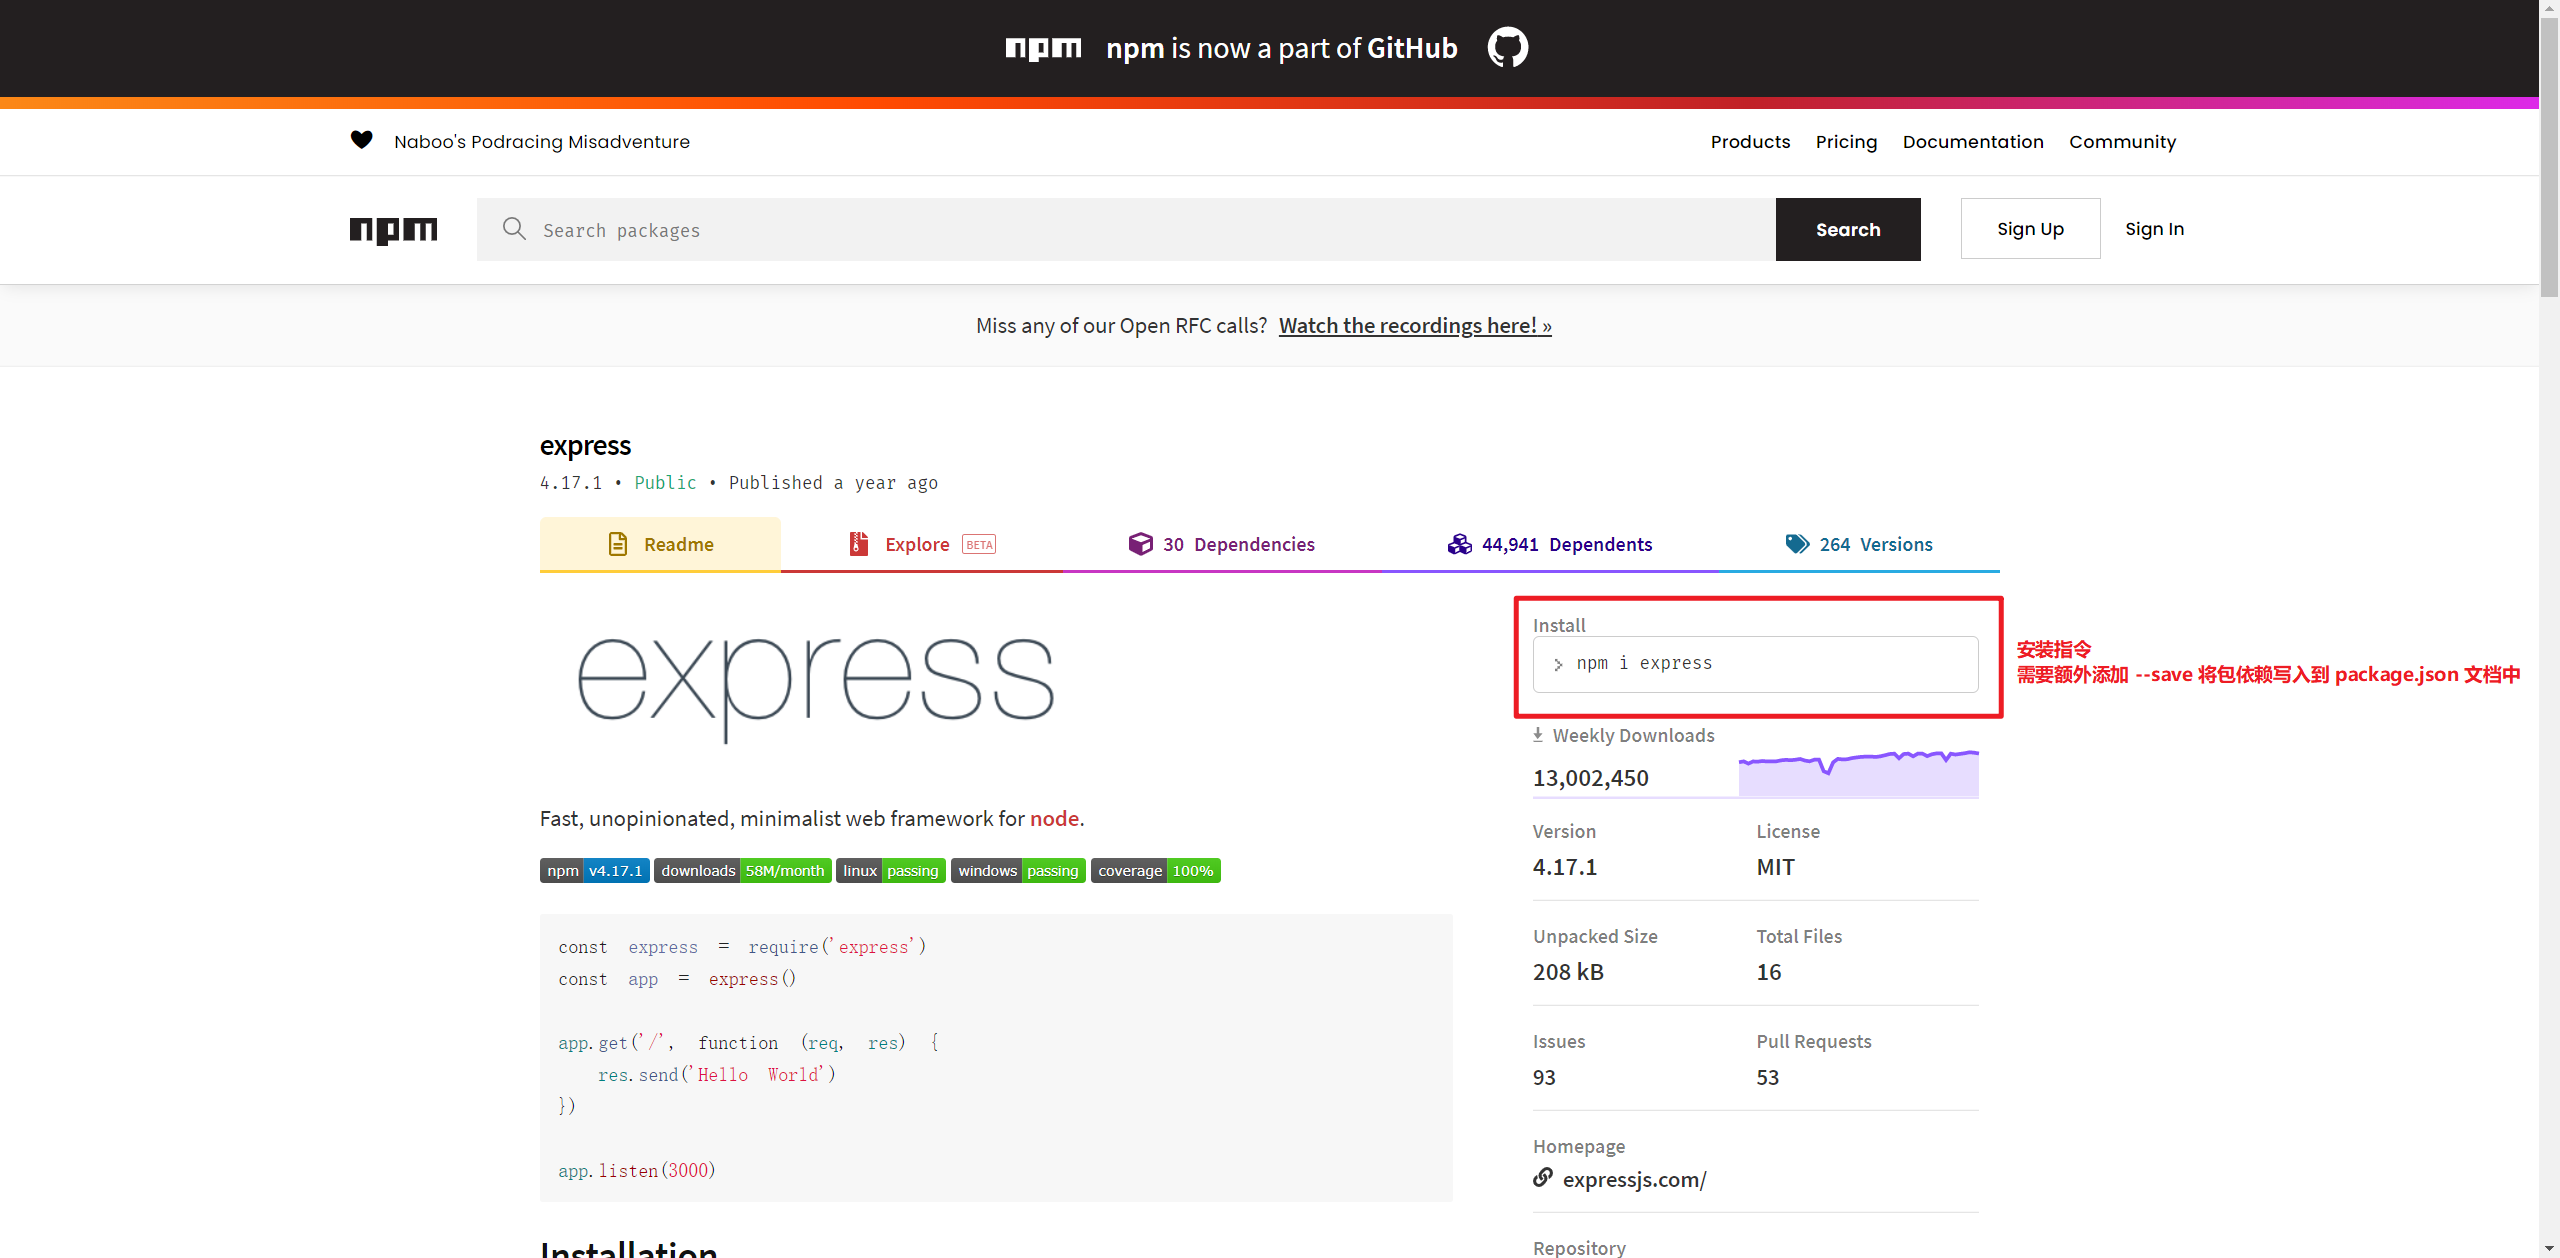
Task: Copy the 'npm i express' install command
Action: (x=1755, y=664)
